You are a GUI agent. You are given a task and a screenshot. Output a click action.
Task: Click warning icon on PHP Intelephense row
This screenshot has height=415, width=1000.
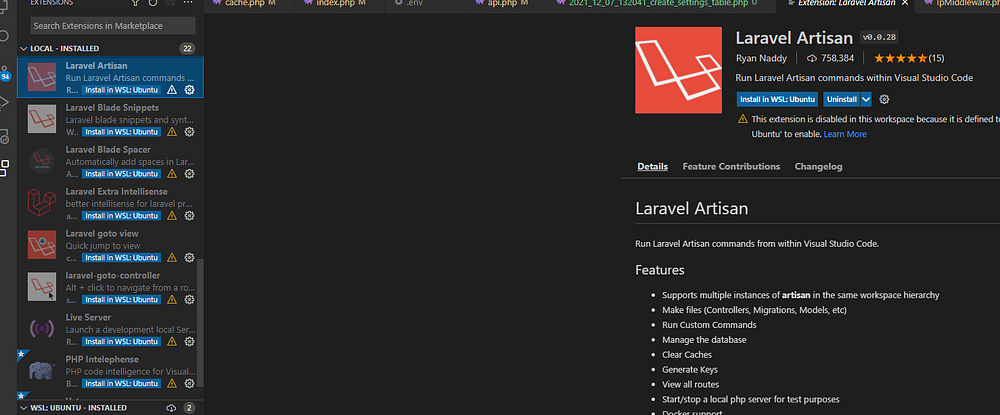[172, 384]
